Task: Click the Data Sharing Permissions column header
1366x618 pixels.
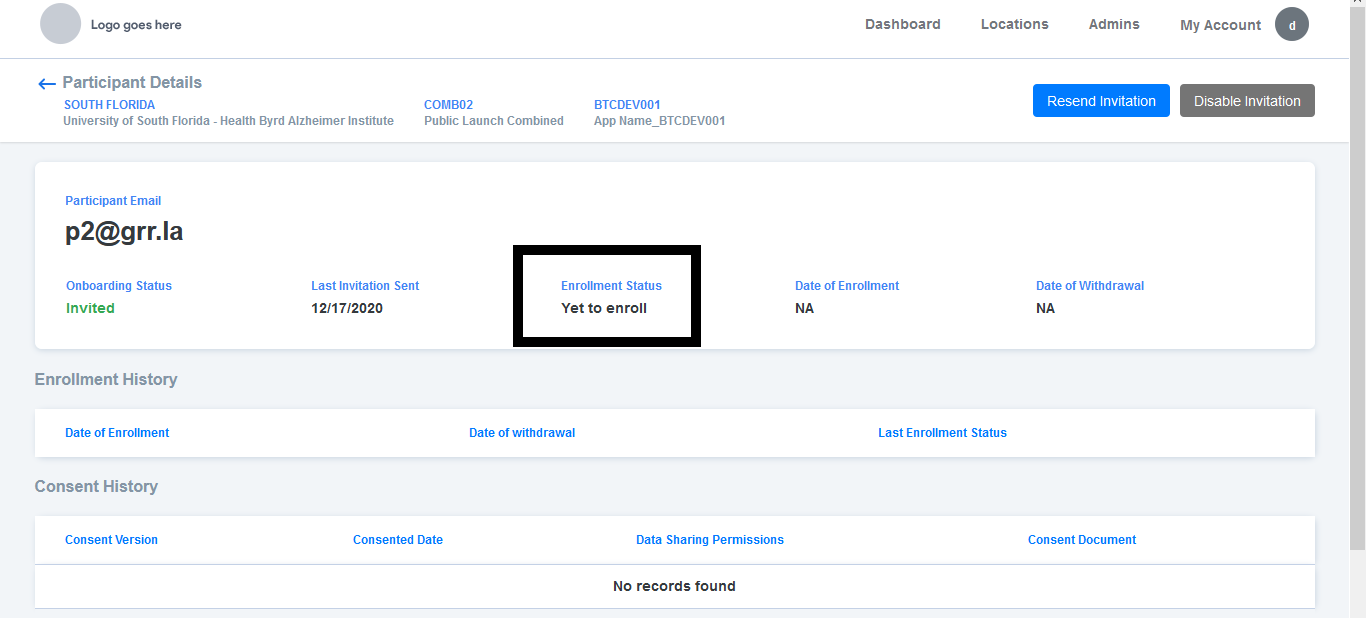Action: (710, 540)
